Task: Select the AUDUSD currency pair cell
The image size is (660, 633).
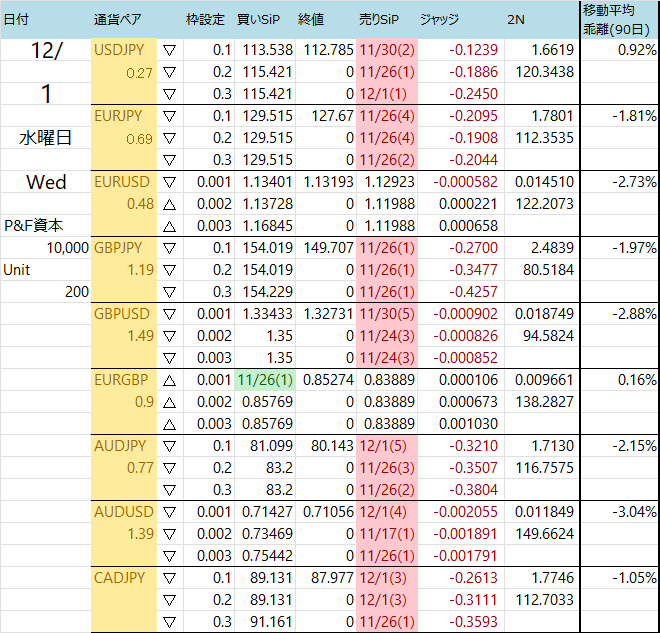Action: click(124, 512)
